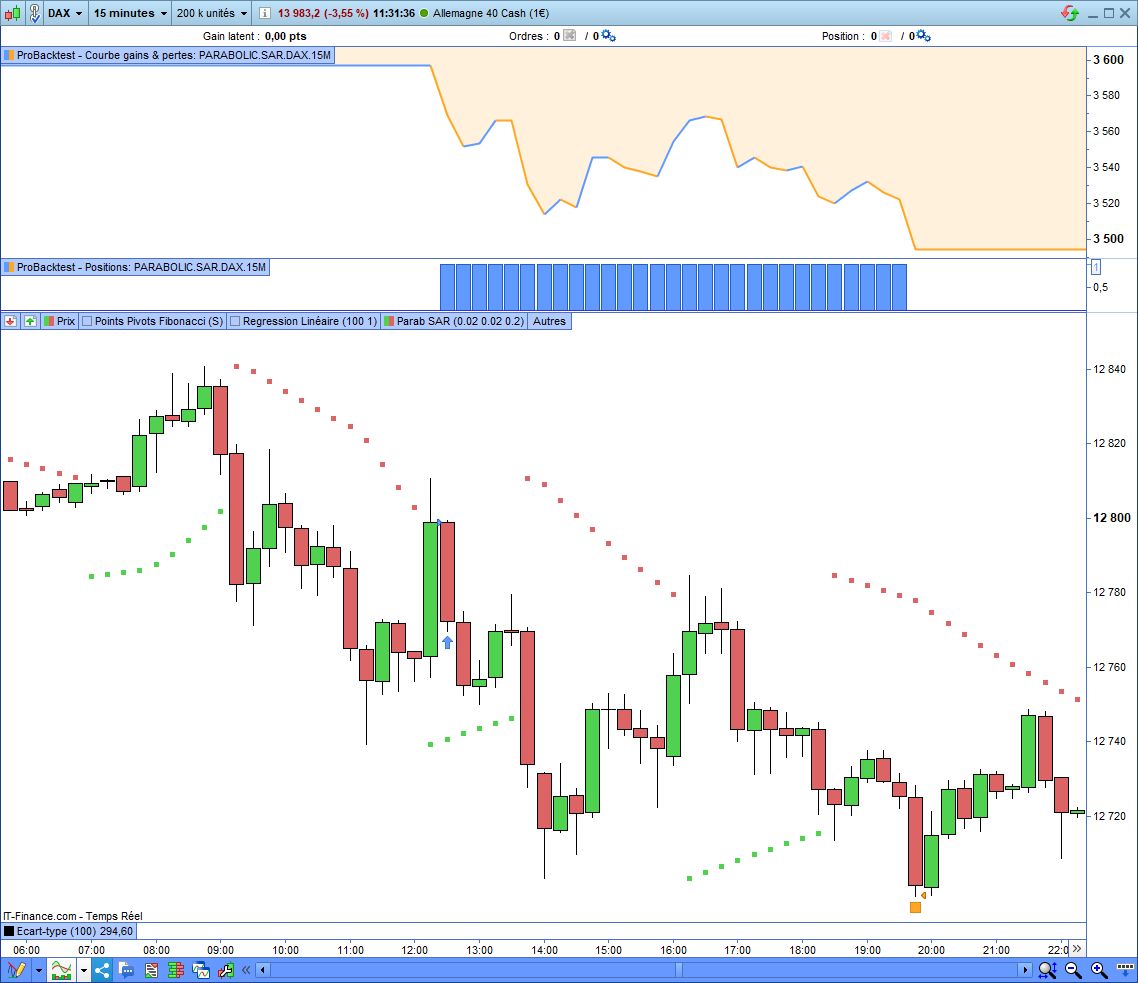The height and width of the screenshot is (983, 1138).
Task: Open the 15 minutes timeframe dropdown
Action: pos(131,13)
